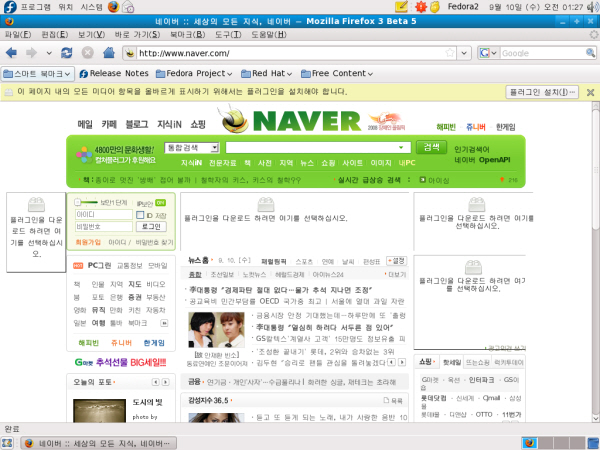Viewport: 600px width, 450px height.
Task: Click the green 검색 button
Action: click(431, 147)
